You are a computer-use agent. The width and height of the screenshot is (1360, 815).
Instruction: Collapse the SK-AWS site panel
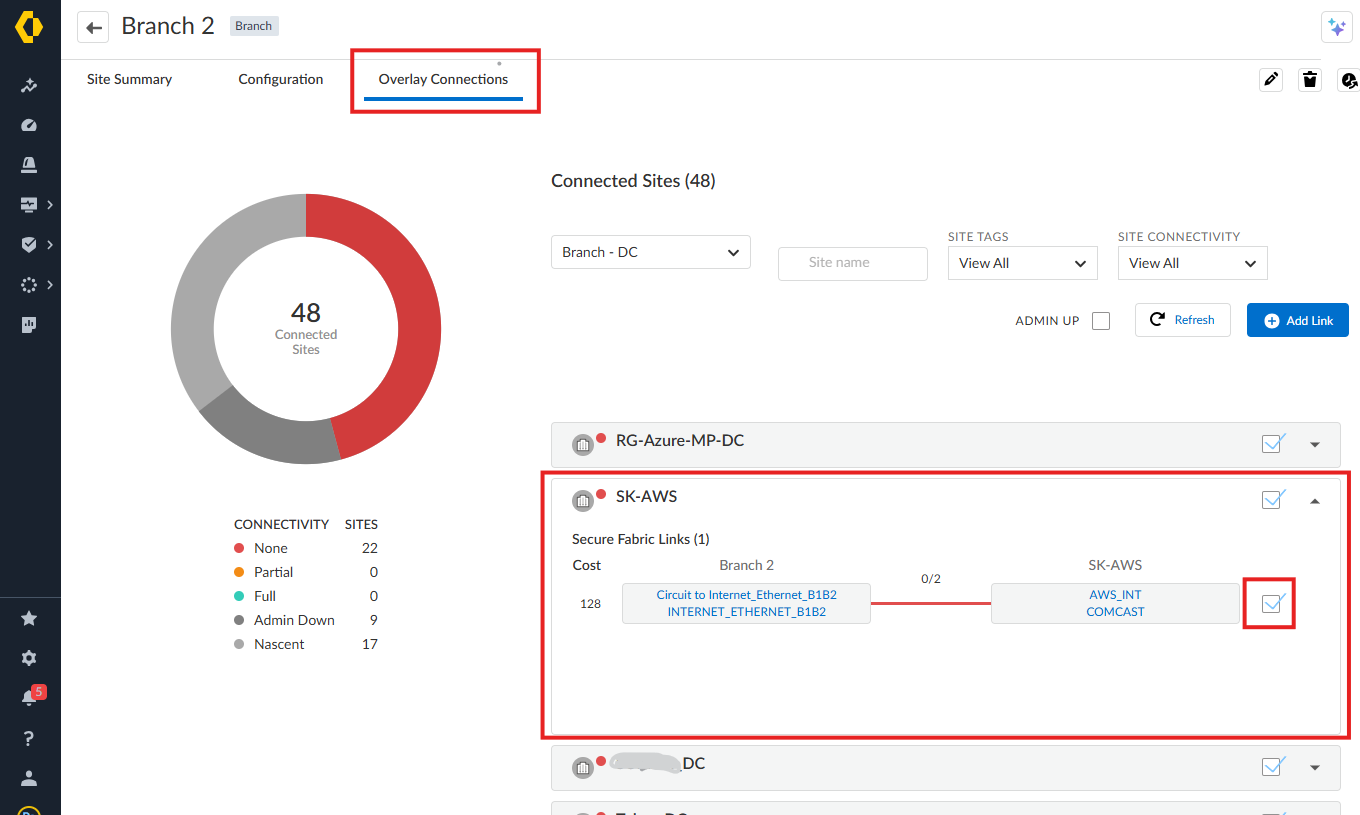(x=1315, y=500)
